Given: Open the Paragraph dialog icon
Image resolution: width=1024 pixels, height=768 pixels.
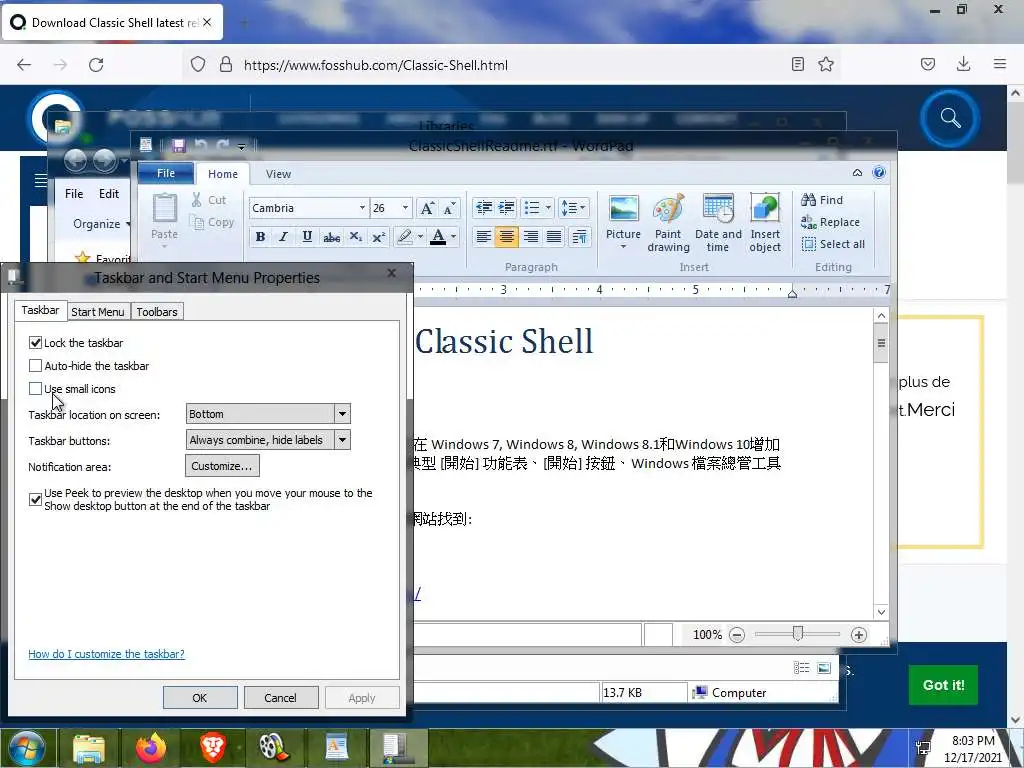Looking at the screenshot, I should [580, 236].
